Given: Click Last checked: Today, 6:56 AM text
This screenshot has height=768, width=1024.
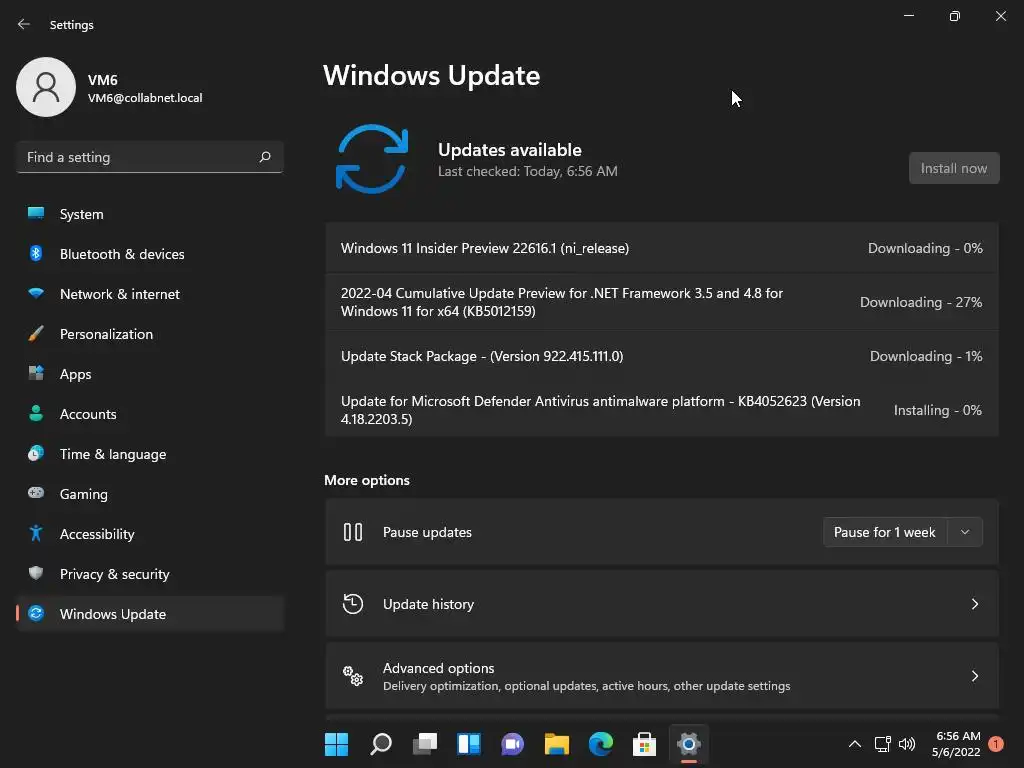Looking at the screenshot, I should (528, 171).
